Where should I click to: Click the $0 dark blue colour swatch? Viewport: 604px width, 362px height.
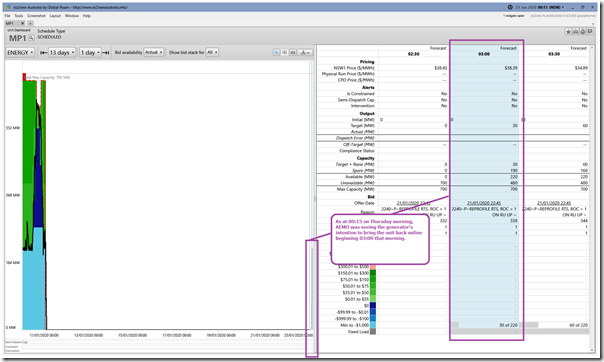373,305
